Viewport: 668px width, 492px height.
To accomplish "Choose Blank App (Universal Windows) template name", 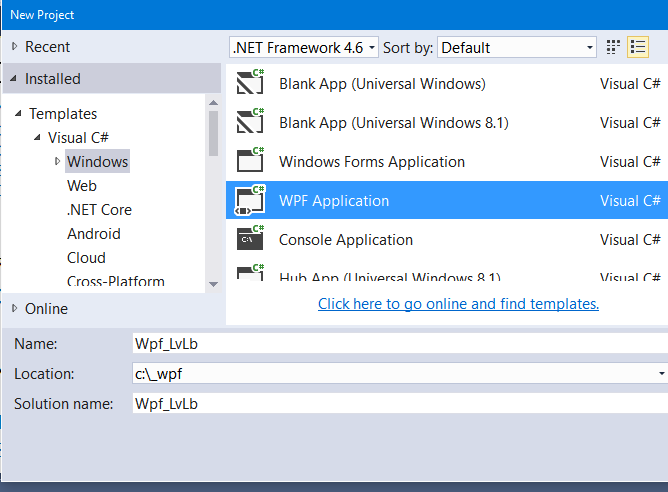I will point(382,83).
